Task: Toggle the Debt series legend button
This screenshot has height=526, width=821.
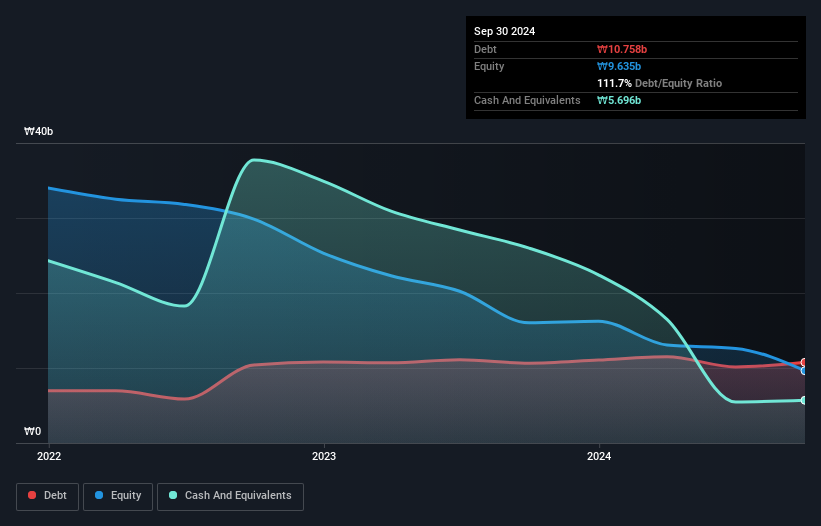Action: [47, 496]
